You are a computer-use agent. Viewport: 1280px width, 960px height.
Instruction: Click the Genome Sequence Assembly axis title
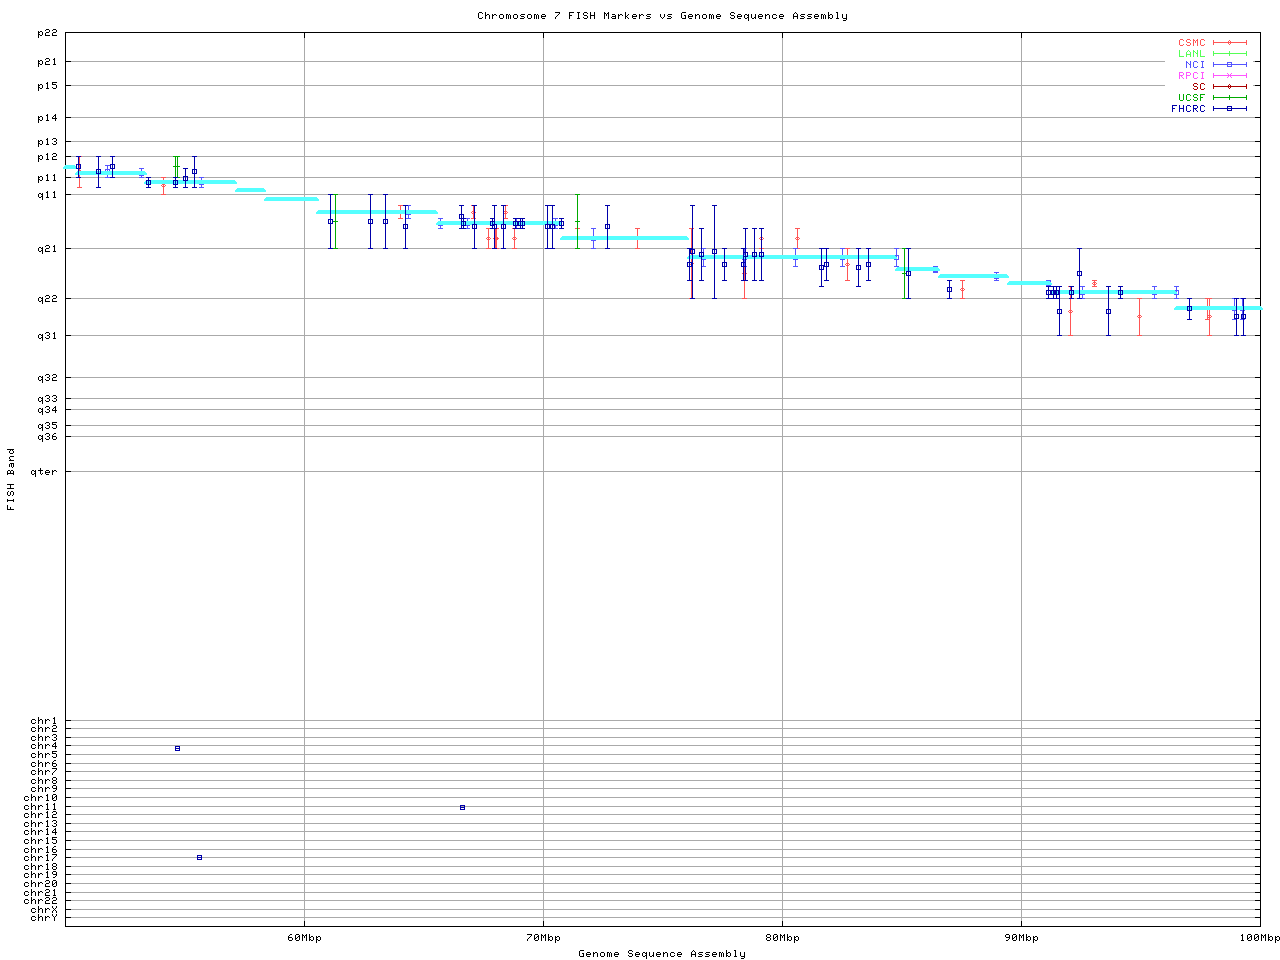click(662, 954)
